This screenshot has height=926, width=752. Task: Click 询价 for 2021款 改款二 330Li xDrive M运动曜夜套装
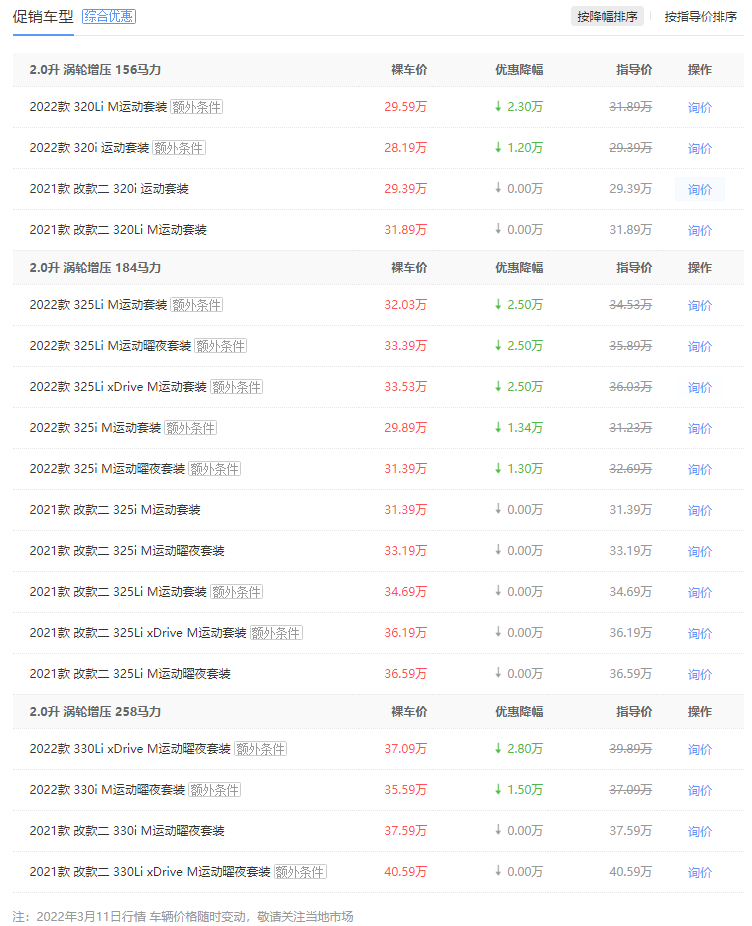700,872
